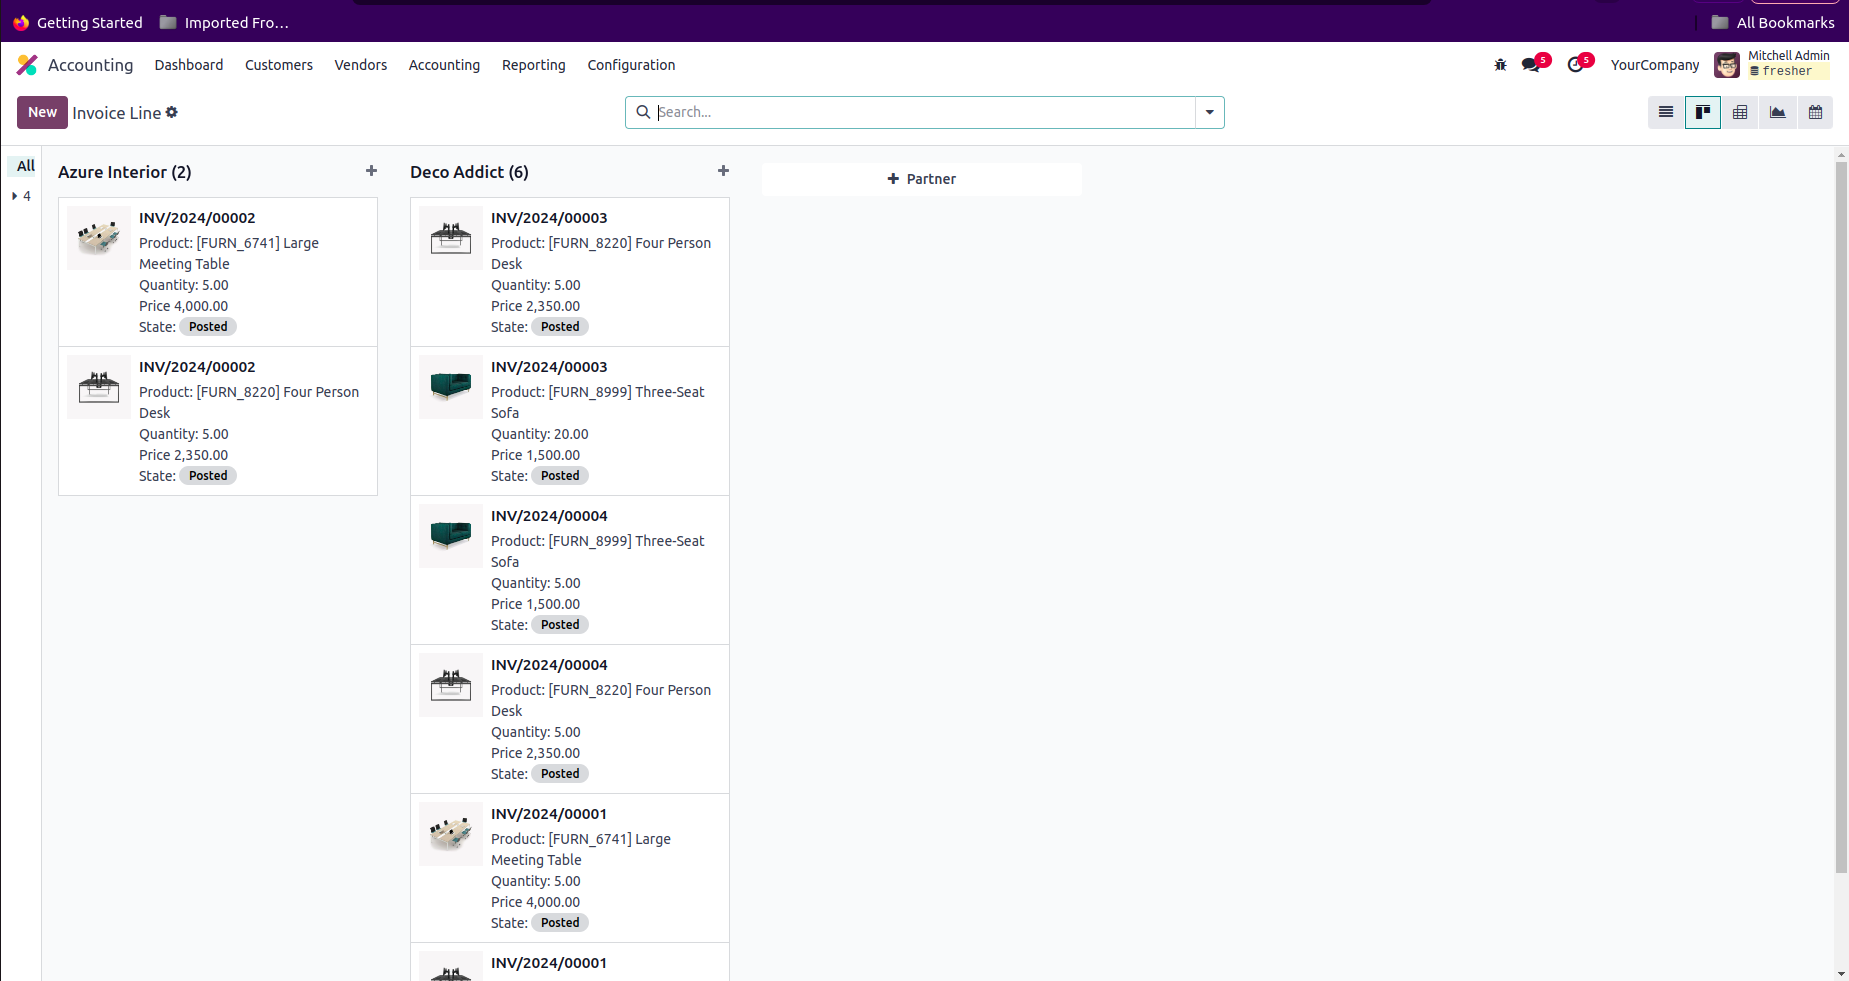Open the Three-Seat Sofa thumbnail in INV/2024/00004
The height and width of the screenshot is (981, 1849).
(450, 536)
